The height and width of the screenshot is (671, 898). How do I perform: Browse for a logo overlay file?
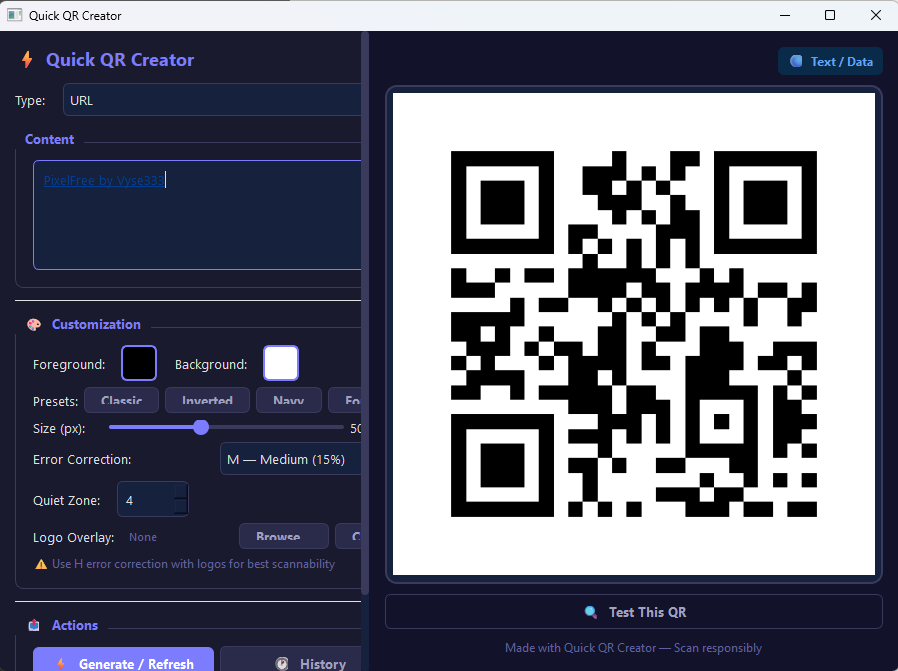(283, 536)
